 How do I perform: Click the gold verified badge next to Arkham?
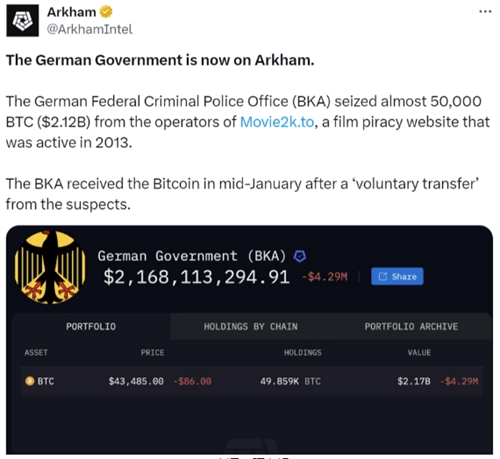(106, 12)
